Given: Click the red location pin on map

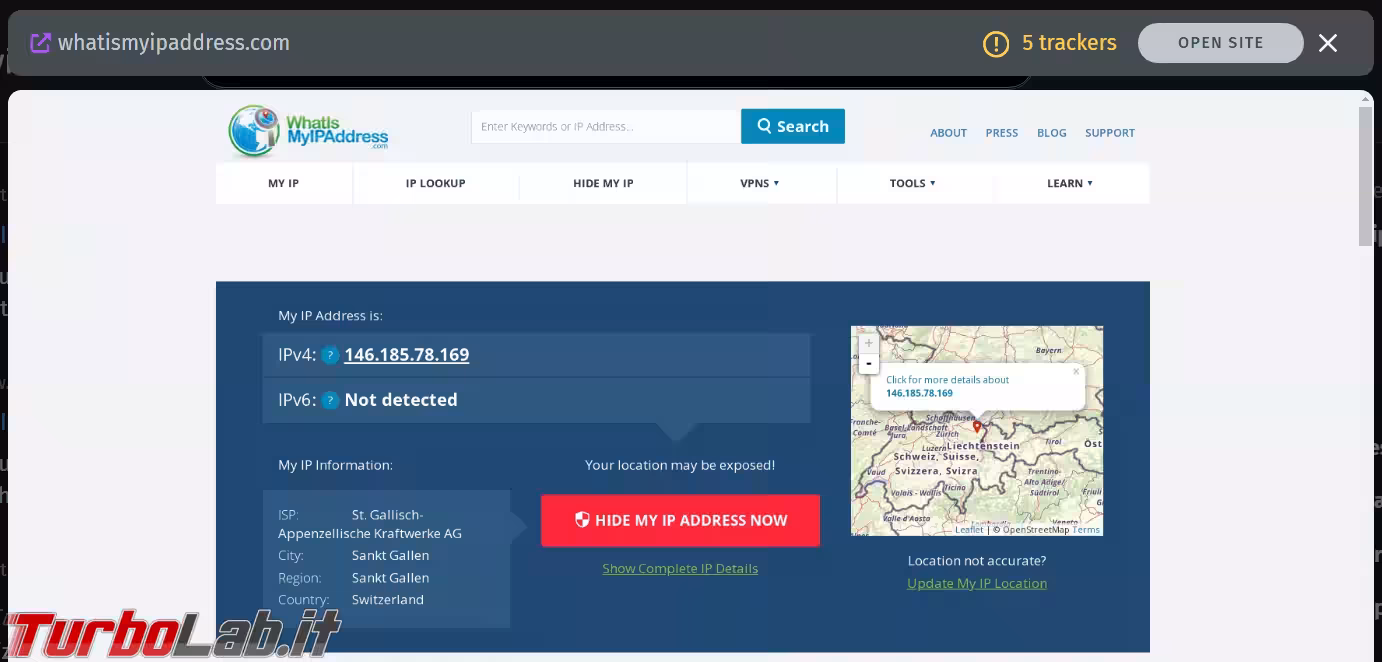Looking at the screenshot, I should pos(977,427).
